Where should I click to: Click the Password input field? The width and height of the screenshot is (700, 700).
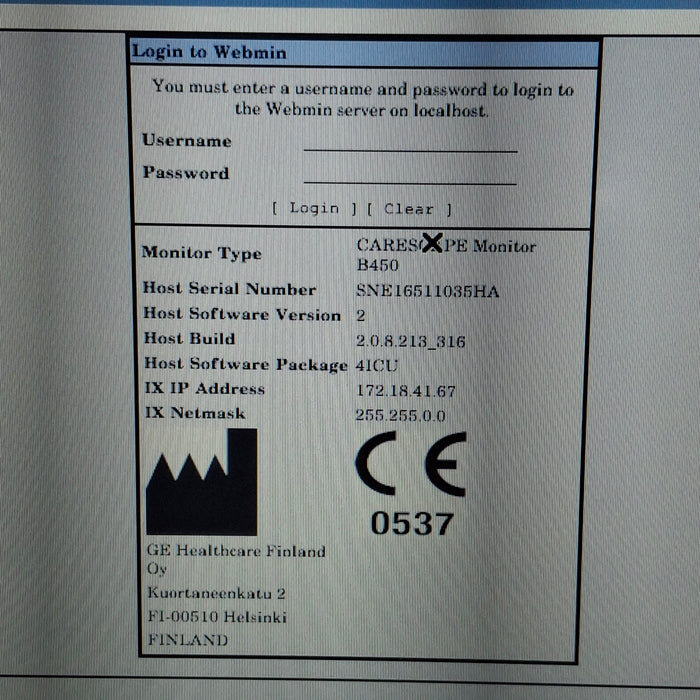tap(410, 174)
